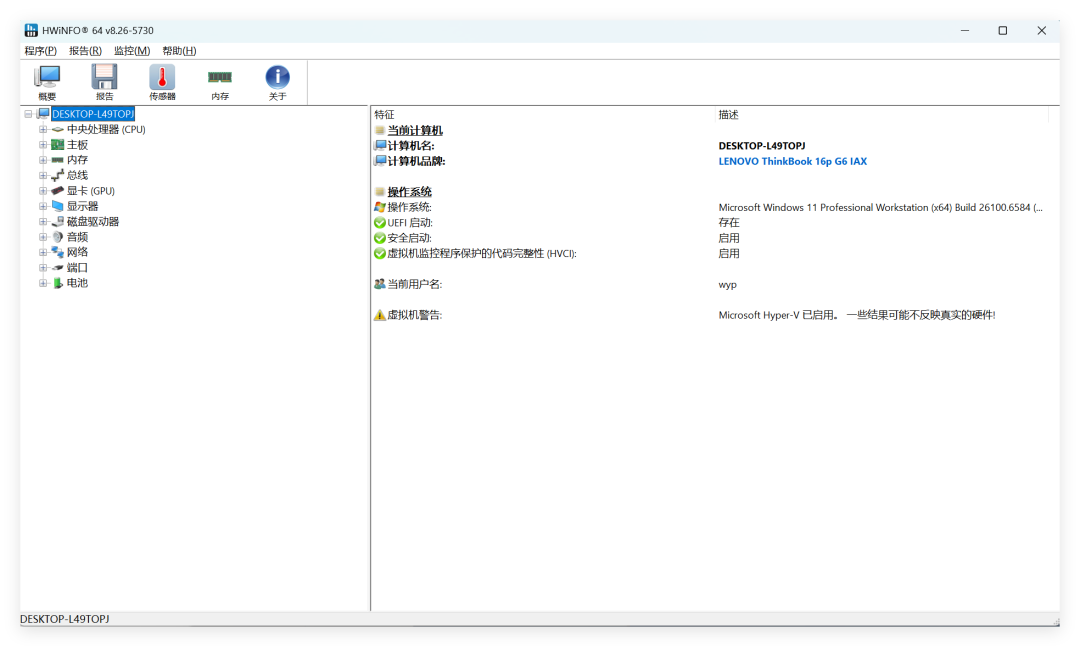Click the status bar DESKTOP-L49TOPJ text
This screenshot has height=647, width=1080.
coord(65,619)
